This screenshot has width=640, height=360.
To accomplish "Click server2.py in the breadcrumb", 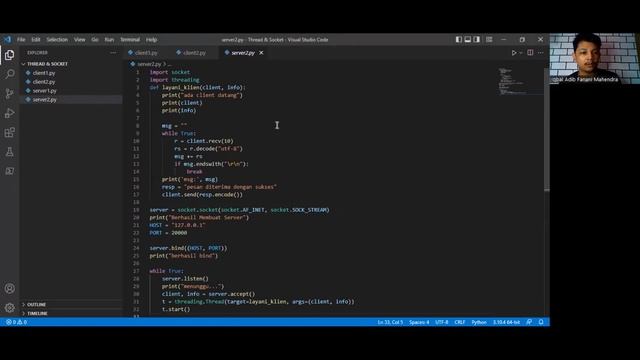I will tap(149, 64).
